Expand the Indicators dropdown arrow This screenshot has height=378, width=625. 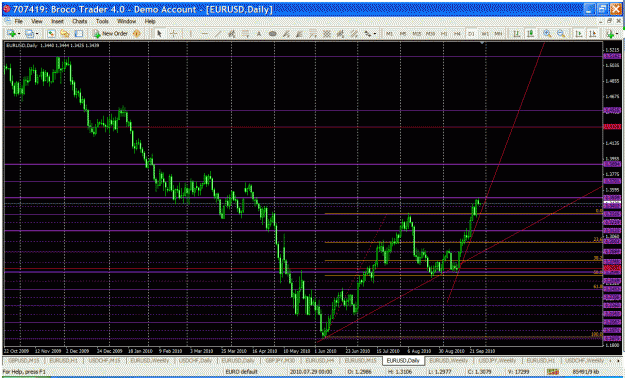[x=618, y=34]
